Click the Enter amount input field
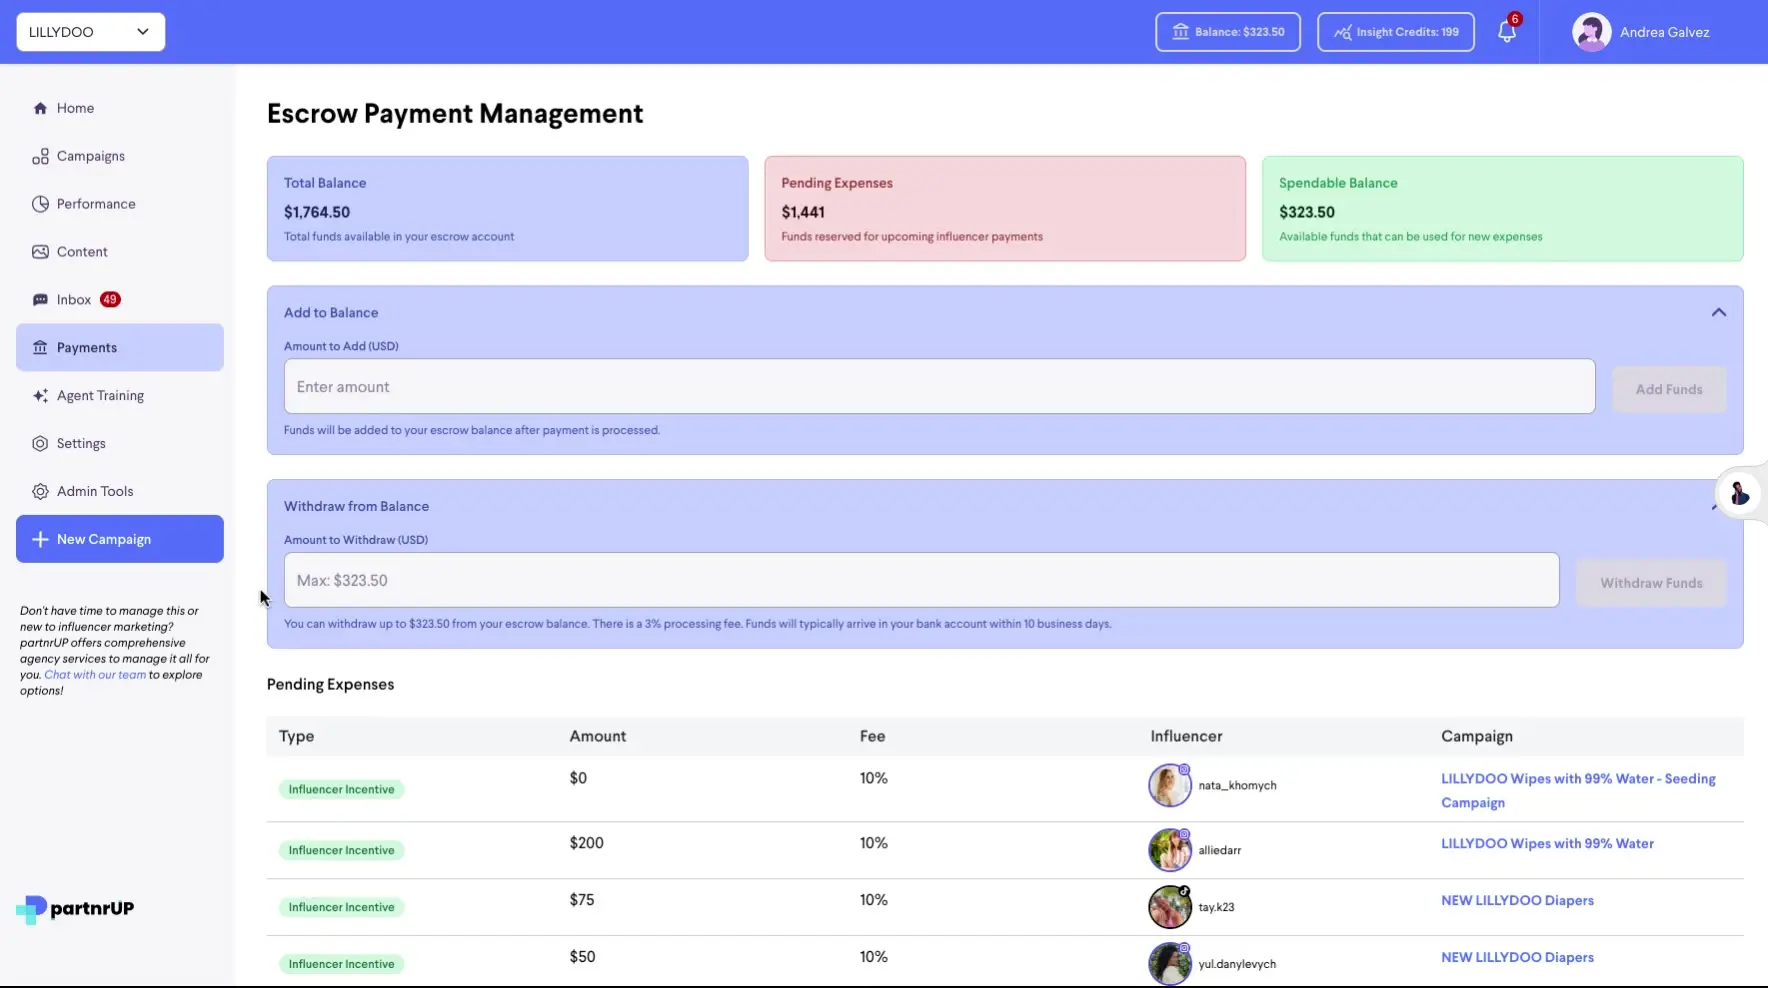Image resolution: width=1768 pixels, height=988 pixels. point(938,386)
